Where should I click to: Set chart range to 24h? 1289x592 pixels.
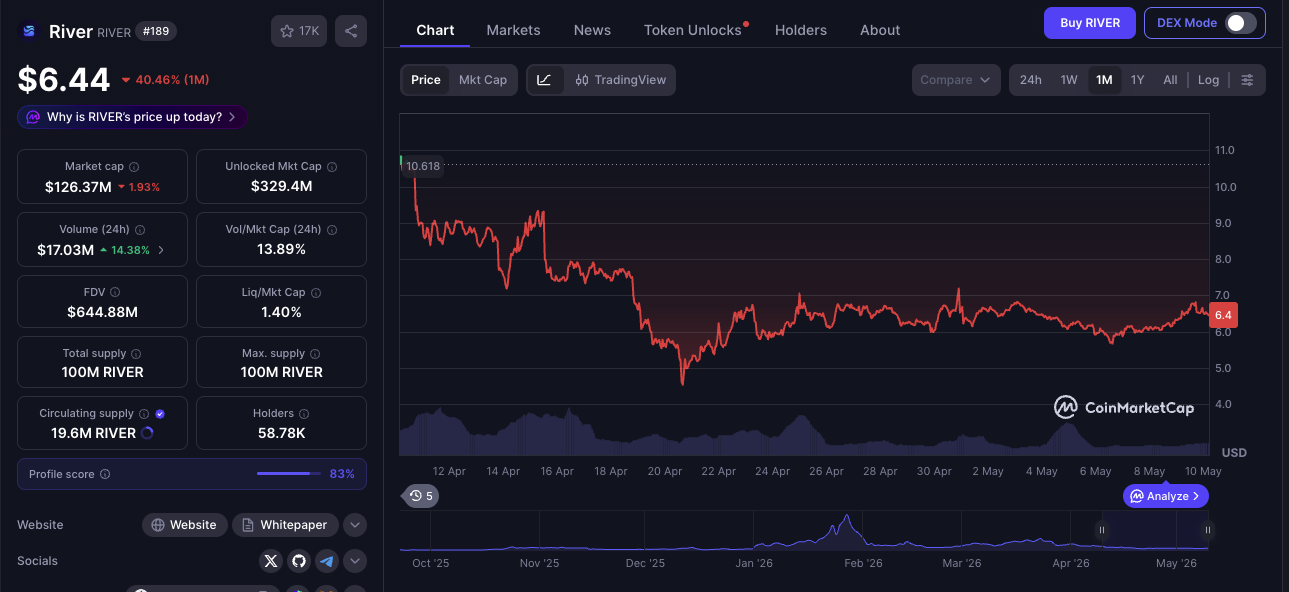click(x=1031, y=80)
